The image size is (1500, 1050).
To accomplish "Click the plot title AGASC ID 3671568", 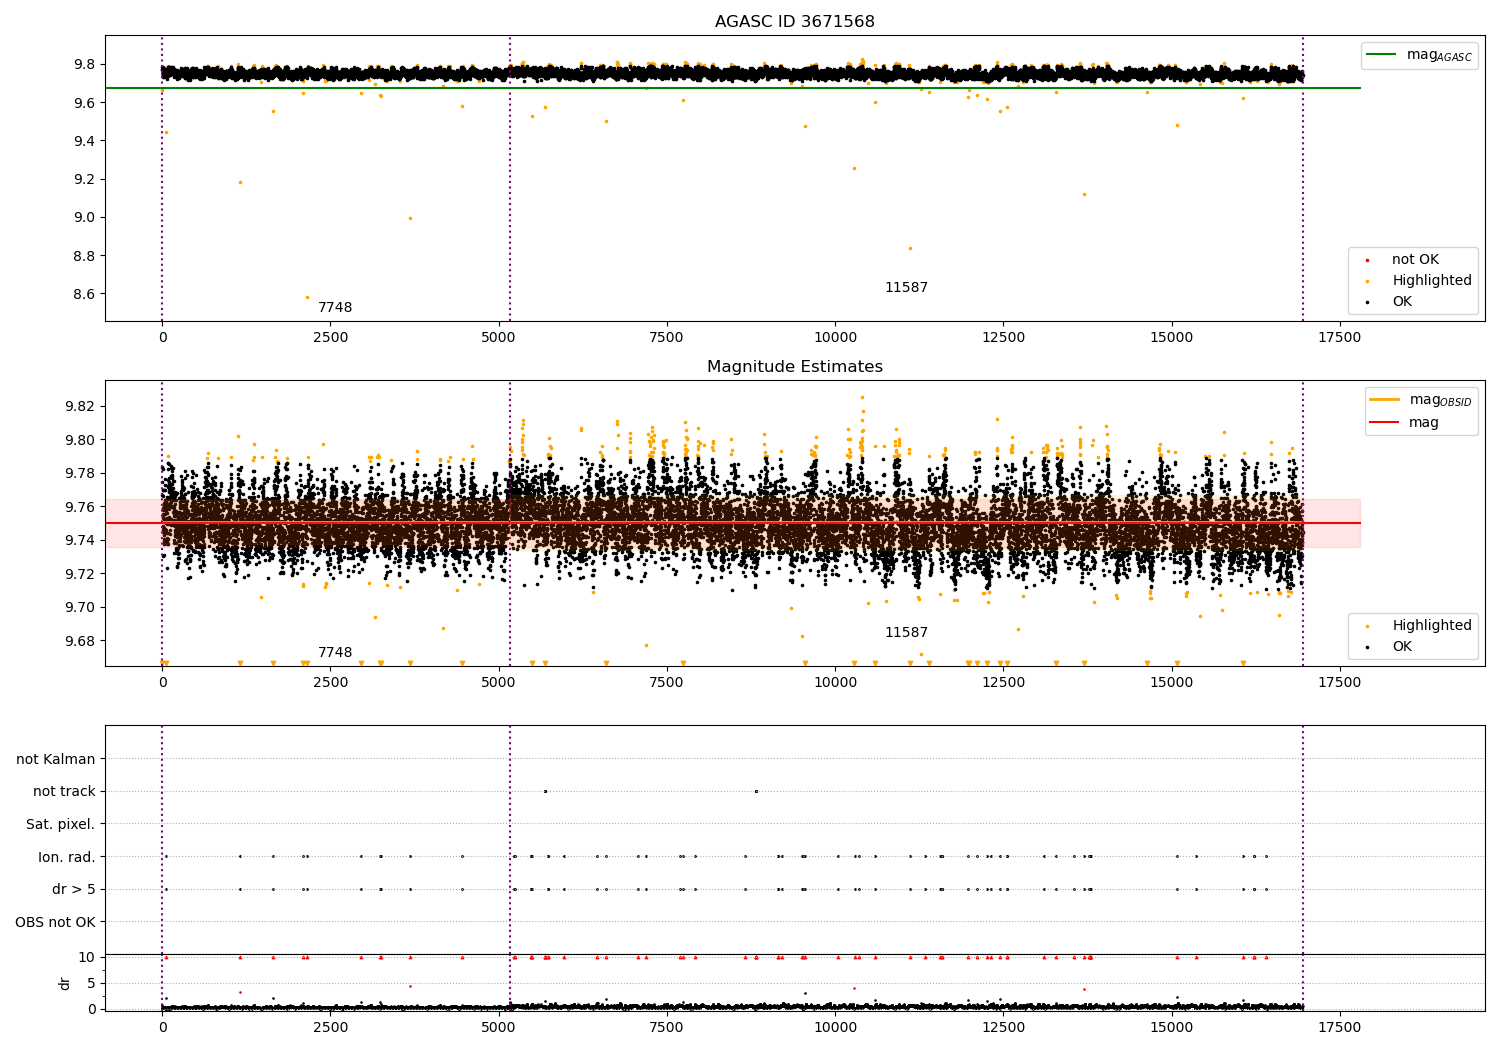I will tap(794, 22).
